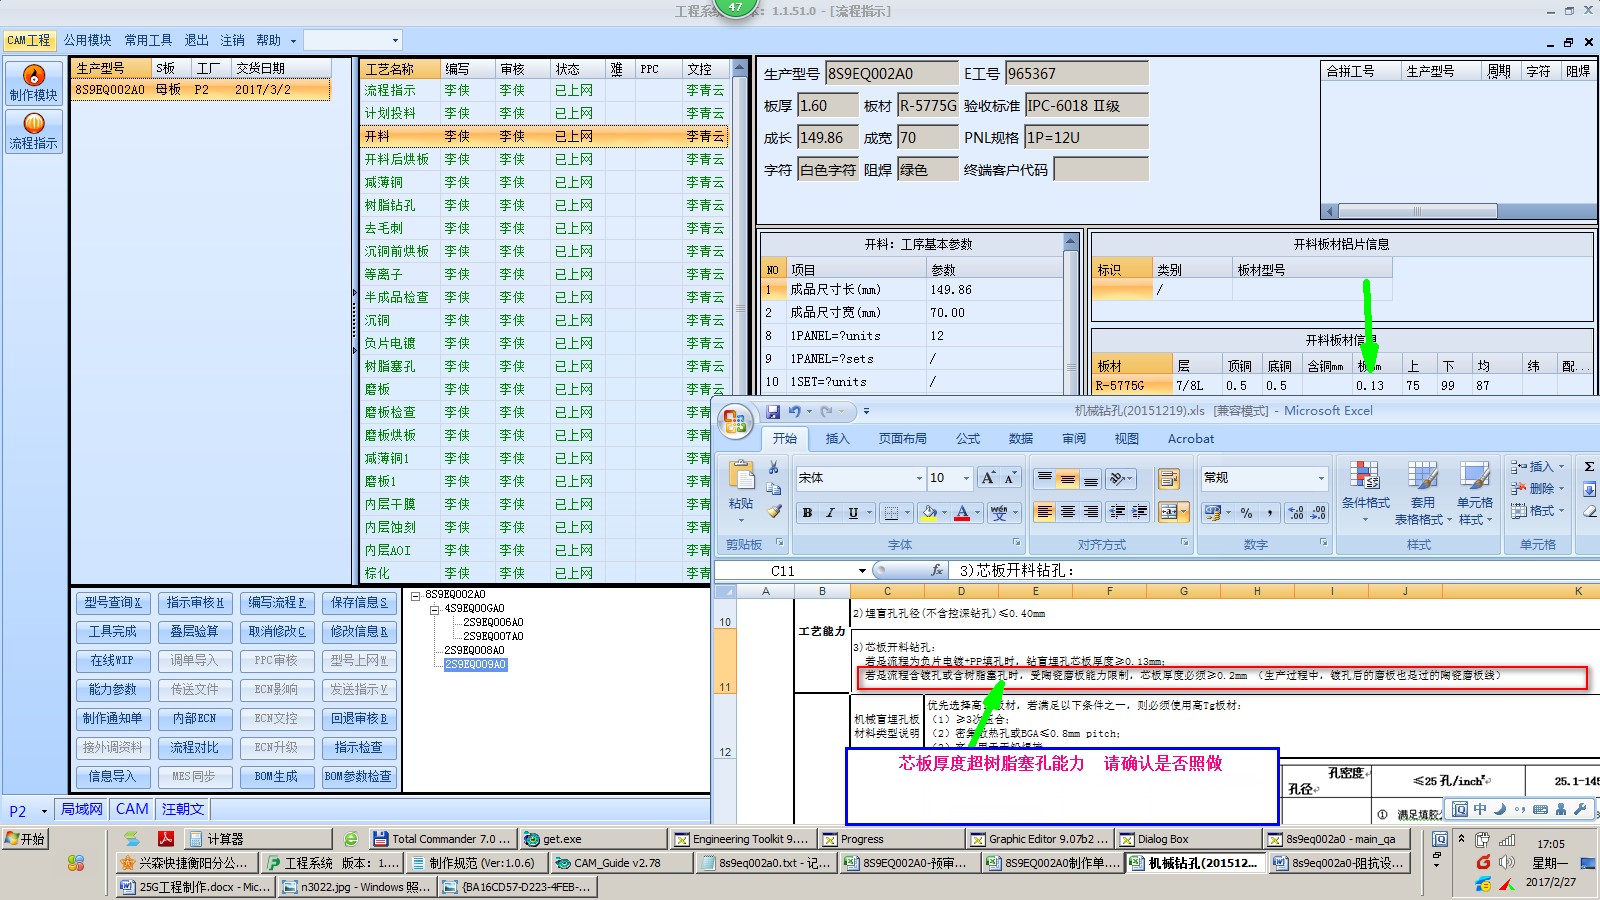Click the BOM参数检查 button
1600x900 pixels.
point(358,777)
